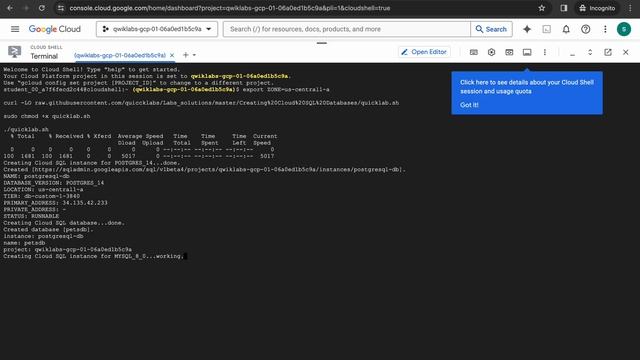Open the project selector dropdown
Image resolution: width=640 pixels, height=360 pixels.
coord(157,29)
